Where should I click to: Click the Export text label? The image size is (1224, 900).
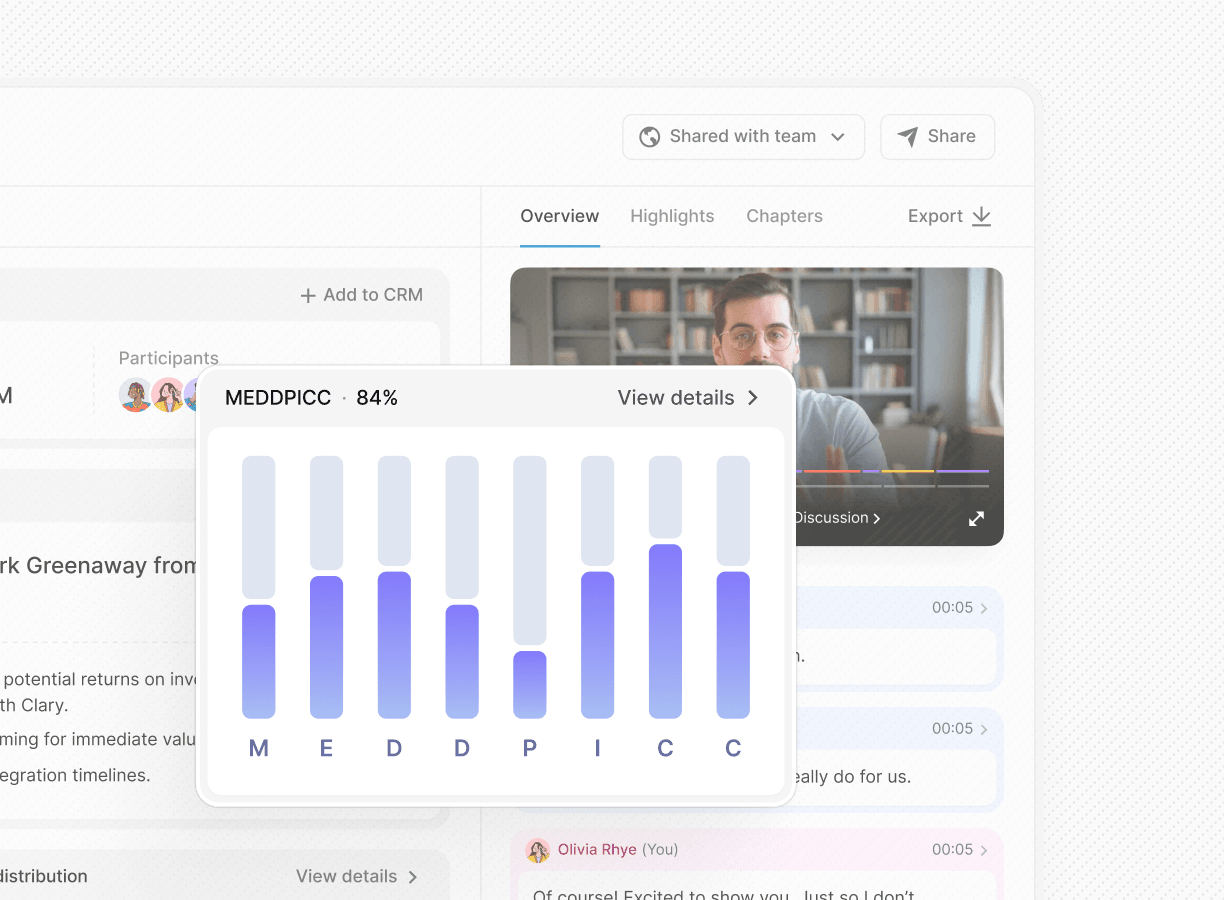click(x=935, y=216)
